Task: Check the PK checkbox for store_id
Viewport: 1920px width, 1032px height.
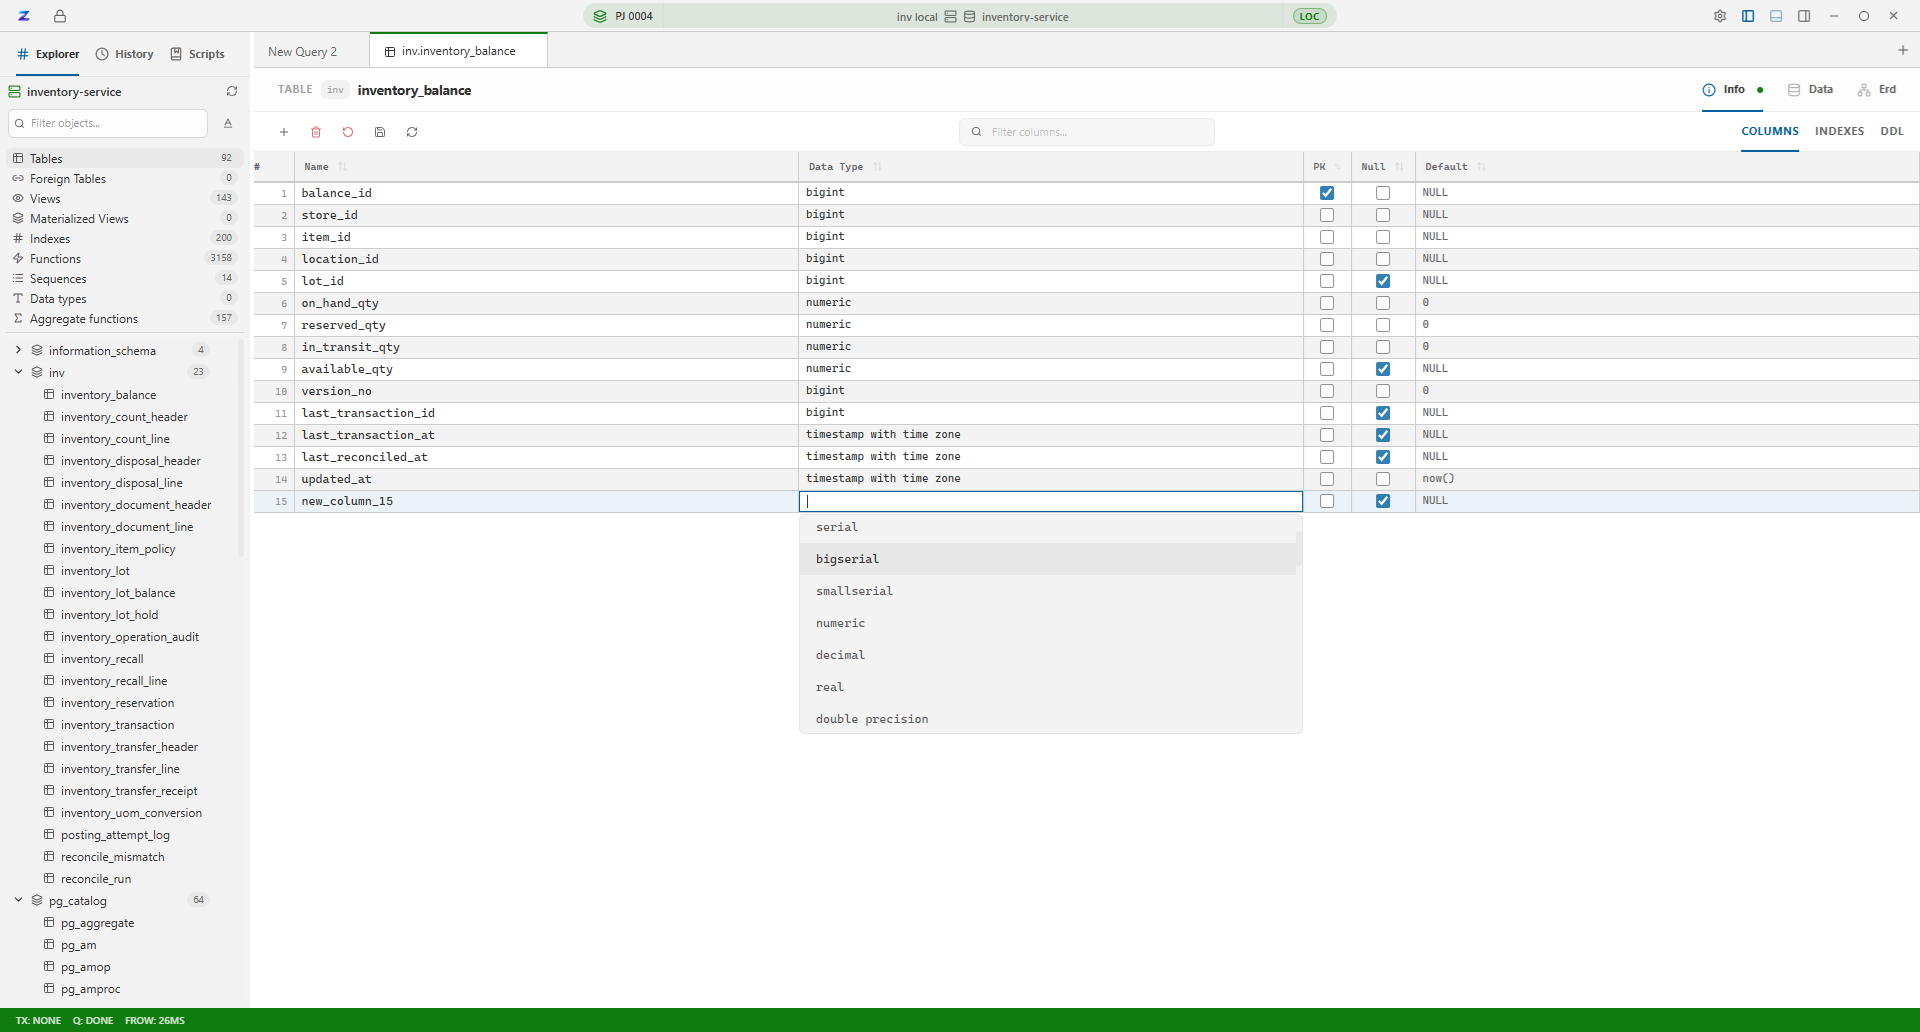Action: [1328, 214]
